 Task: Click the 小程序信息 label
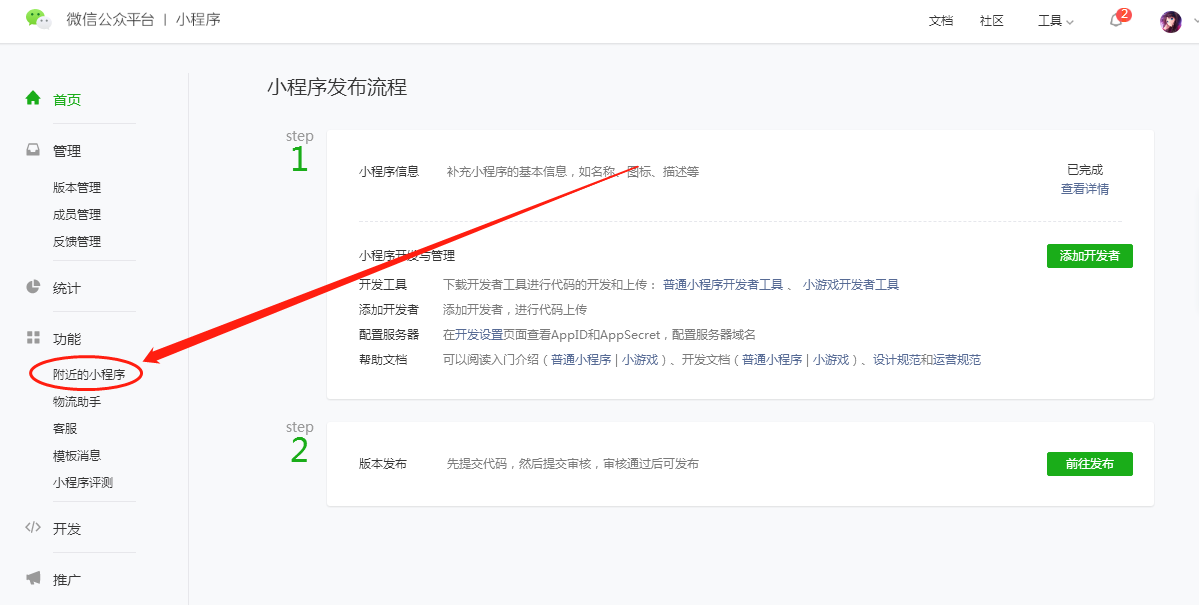click(x=388, y=172)
